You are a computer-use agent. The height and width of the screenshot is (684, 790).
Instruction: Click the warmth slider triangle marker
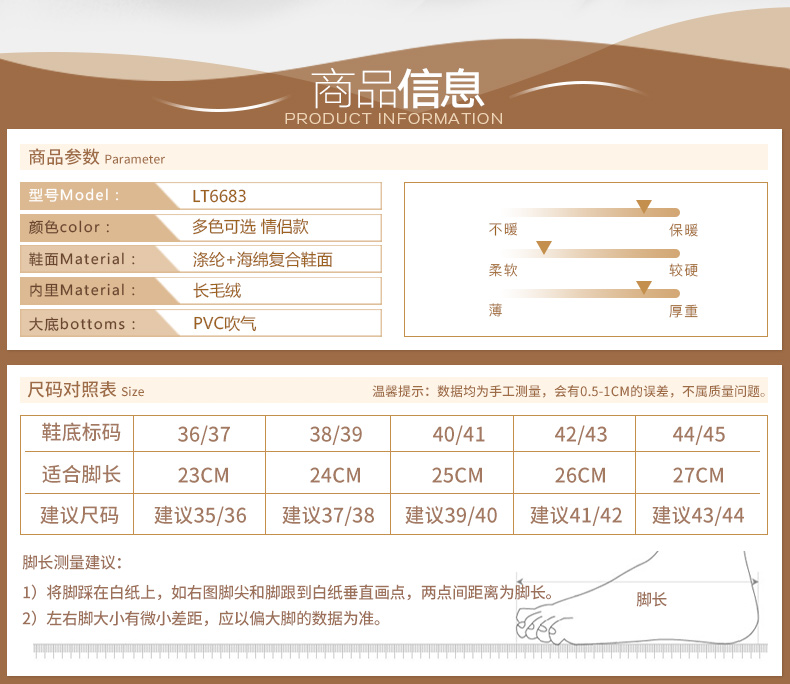click(643, 206)
